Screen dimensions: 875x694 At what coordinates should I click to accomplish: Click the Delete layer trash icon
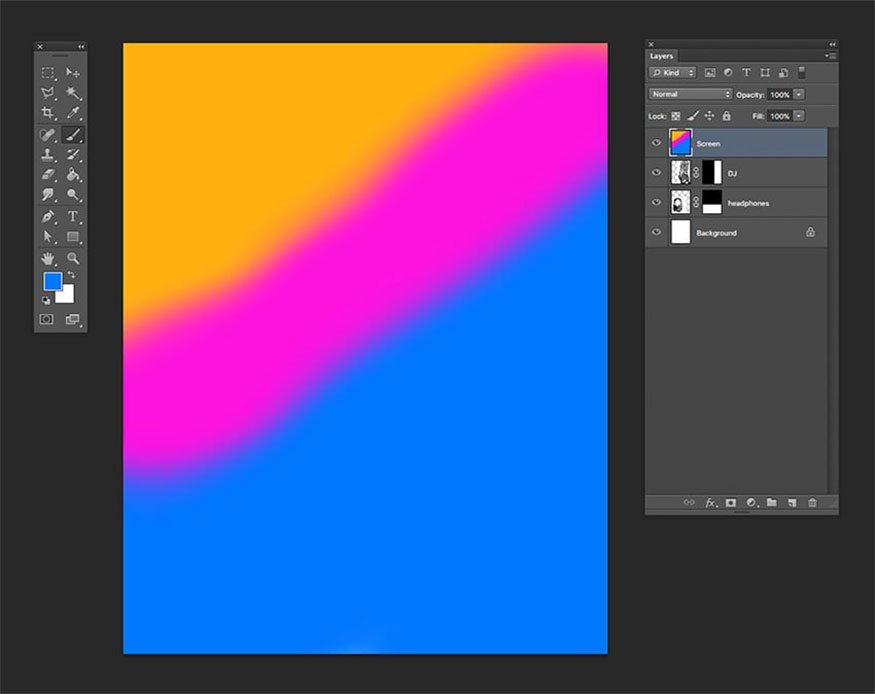[812, 503]
